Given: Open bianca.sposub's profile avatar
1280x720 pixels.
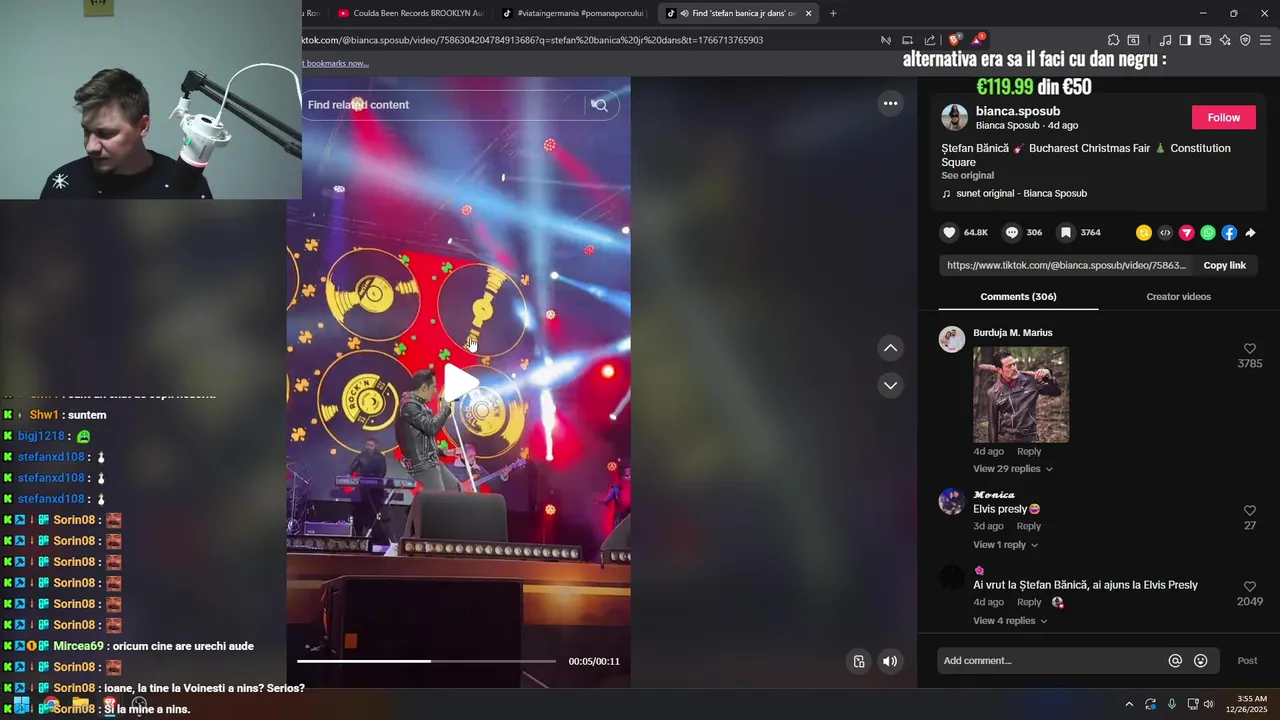Looking at the screenshot, I should point(954,117).
